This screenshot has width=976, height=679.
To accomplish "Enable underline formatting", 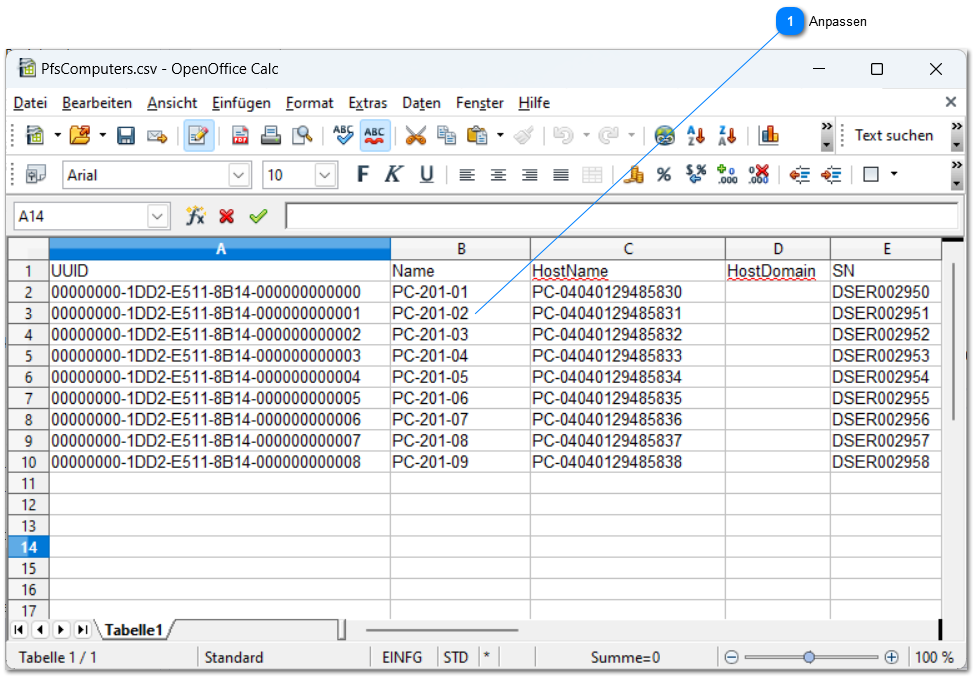I will pos(426,174).
